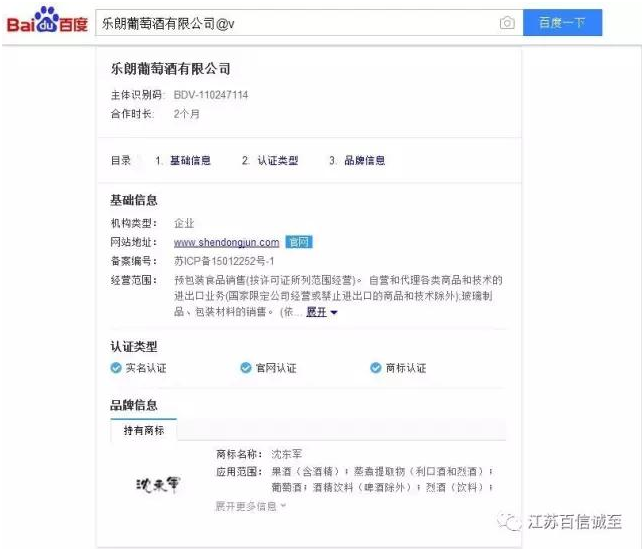This screenshot has width=644, height=551.
Task: Click the 实名认证 check icon
Action: pyautogui.click(x=116, y=368)
